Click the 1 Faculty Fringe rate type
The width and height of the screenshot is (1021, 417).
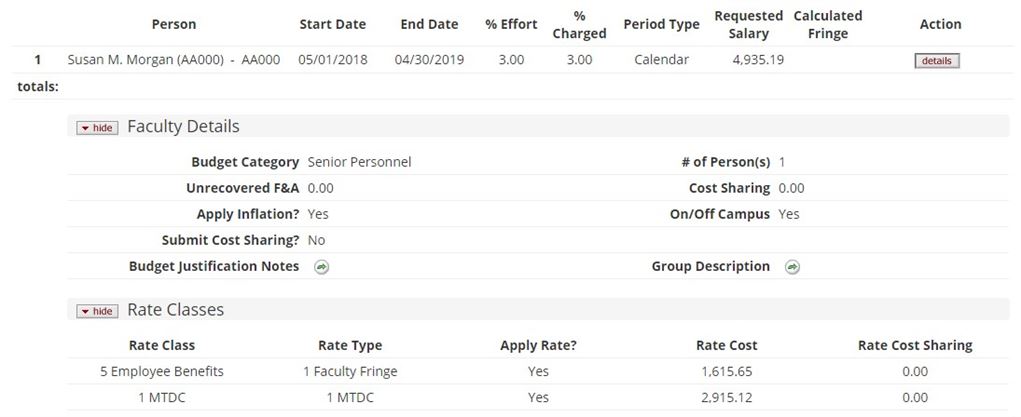click(x=350, y=371)
